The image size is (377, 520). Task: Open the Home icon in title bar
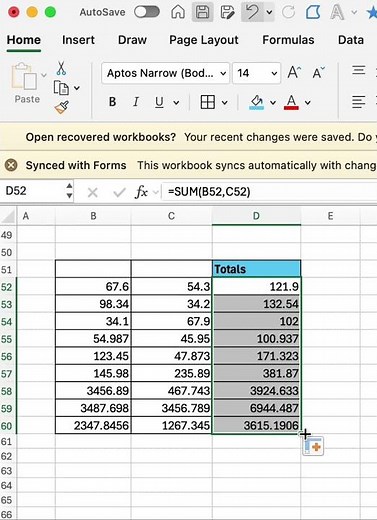[178, 12]
